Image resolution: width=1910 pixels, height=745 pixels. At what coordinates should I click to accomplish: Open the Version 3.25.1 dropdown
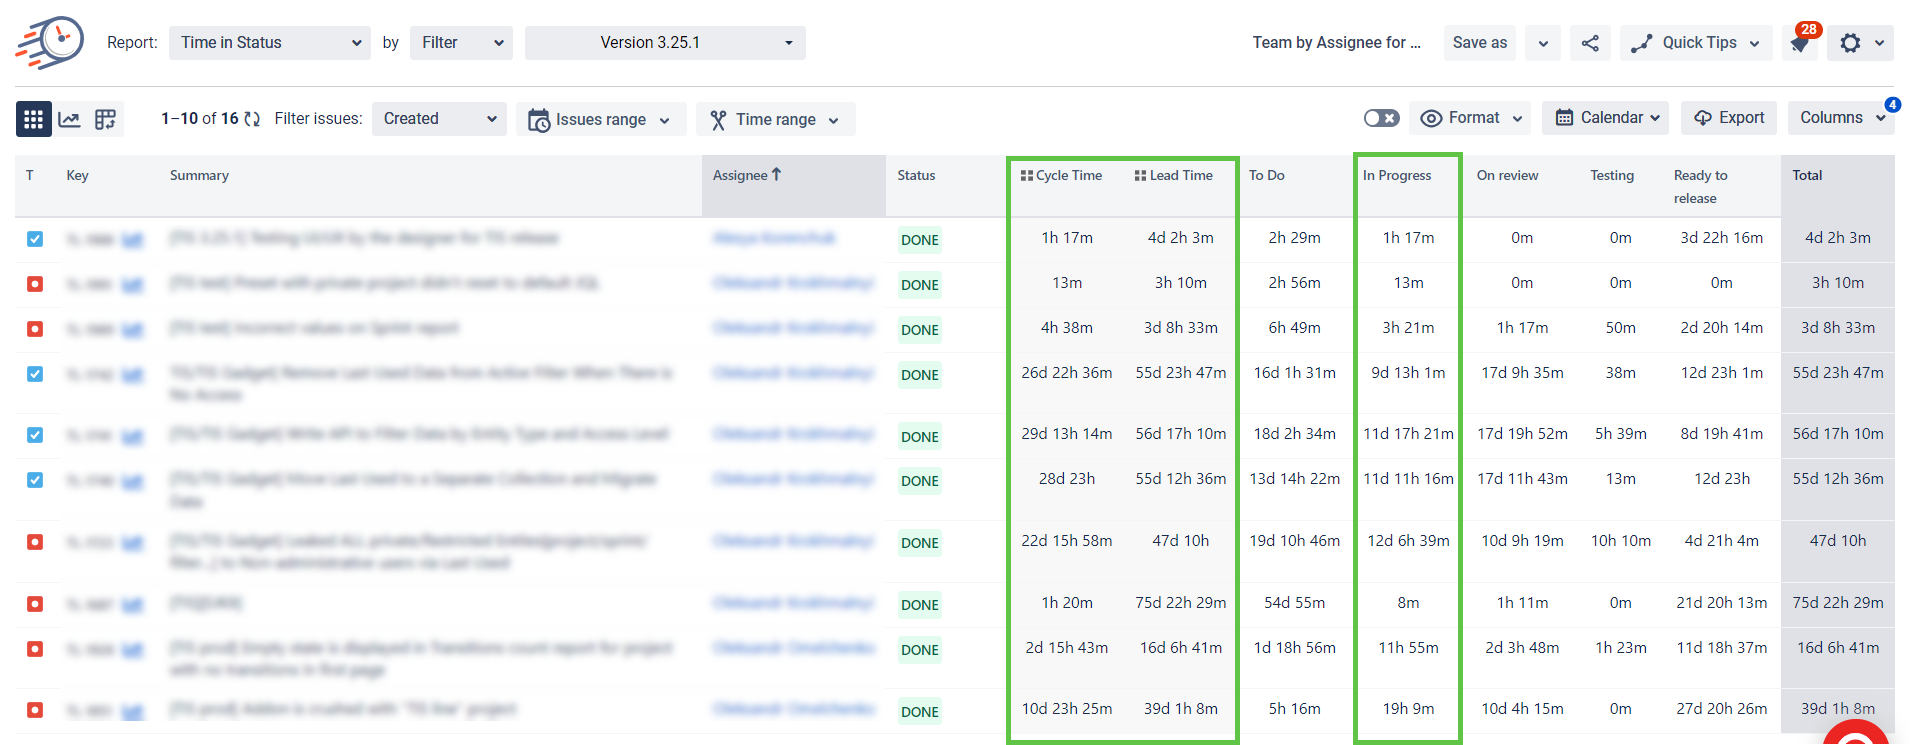point(665,43)
